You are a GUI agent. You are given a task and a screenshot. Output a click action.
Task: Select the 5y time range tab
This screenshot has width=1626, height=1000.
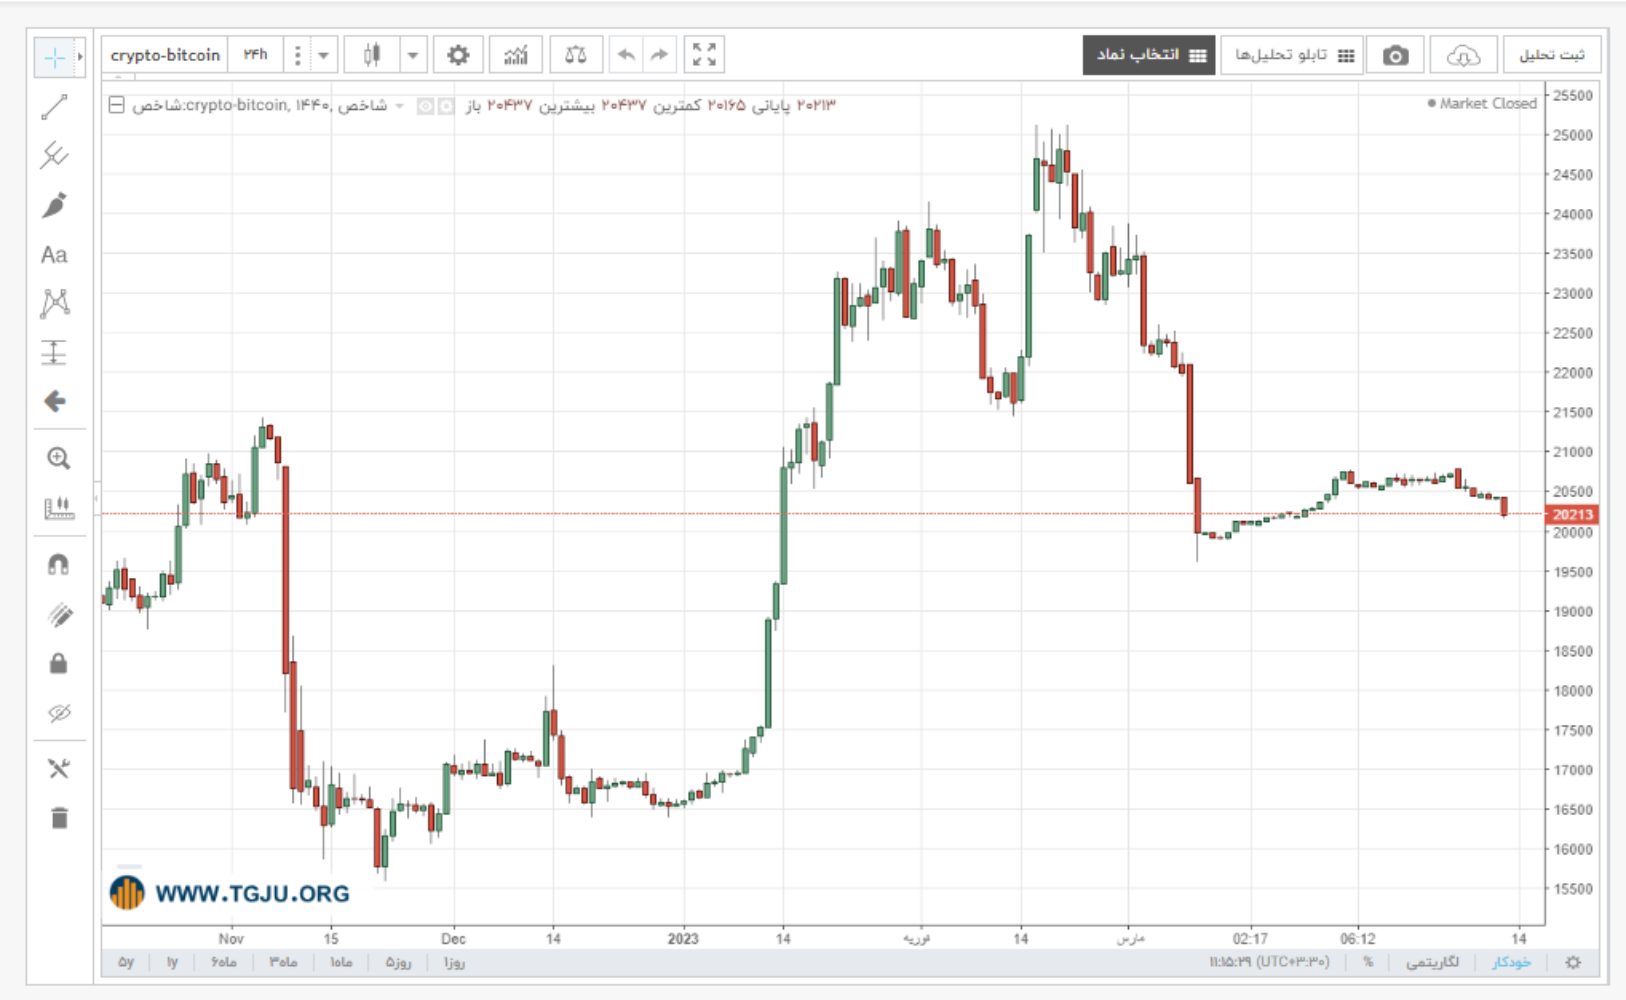[x=126, y=962]
